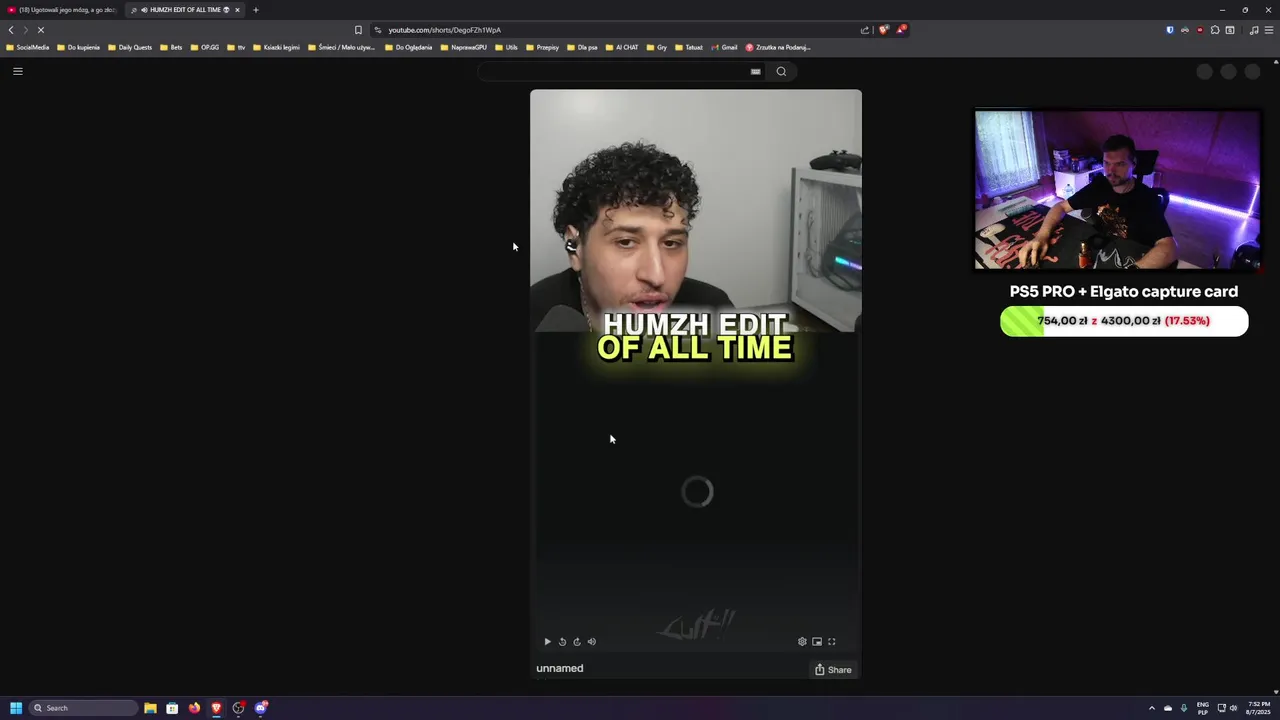The image size is (1280, 720).
Task: Click the red circular extension icon
Action: (1200, 30)
